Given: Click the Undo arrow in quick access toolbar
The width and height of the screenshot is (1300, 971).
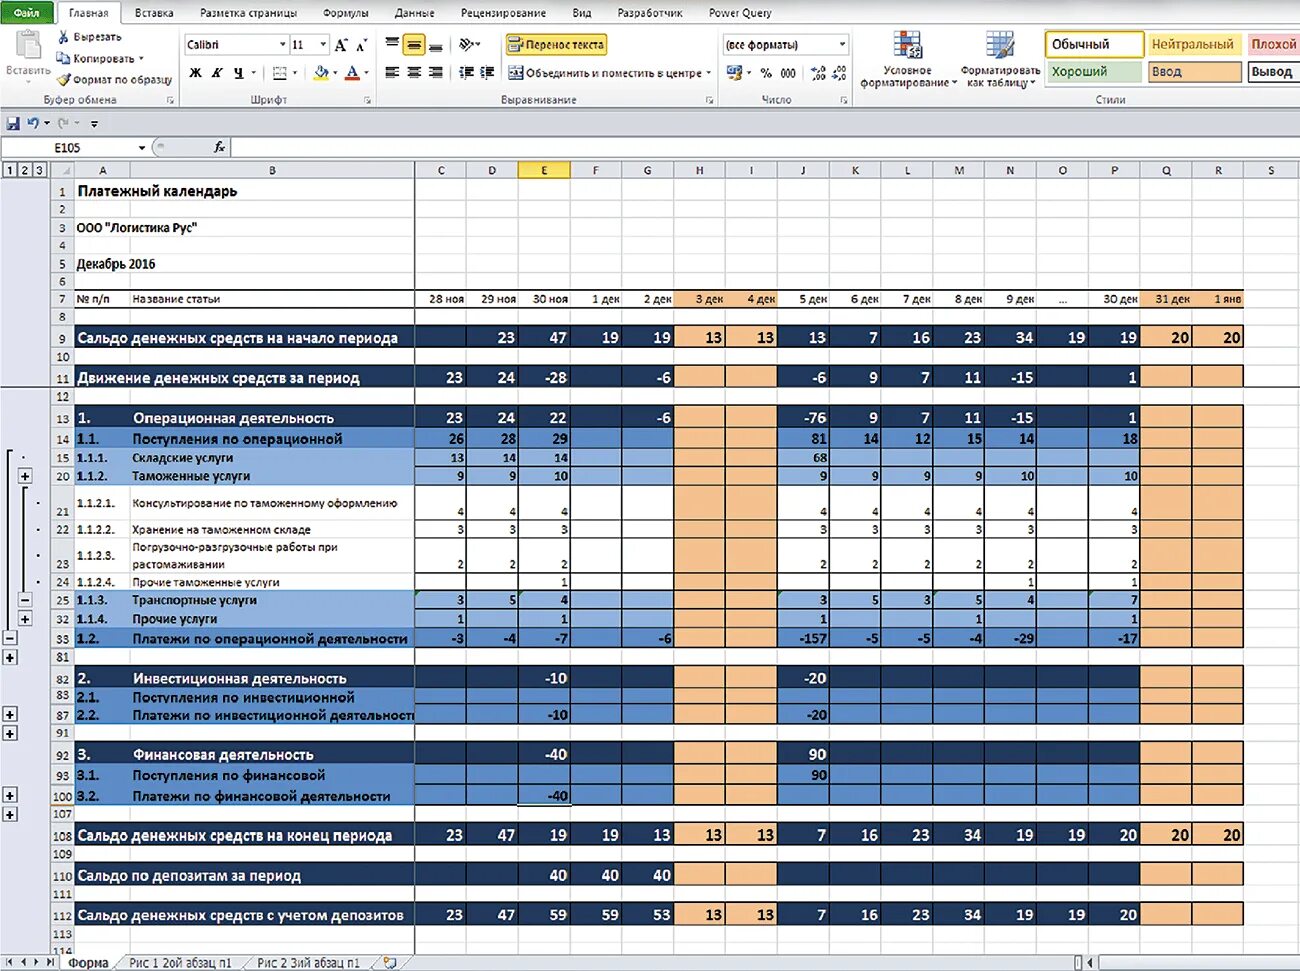Looking at the screenshot, I should [x=33, y=123].
